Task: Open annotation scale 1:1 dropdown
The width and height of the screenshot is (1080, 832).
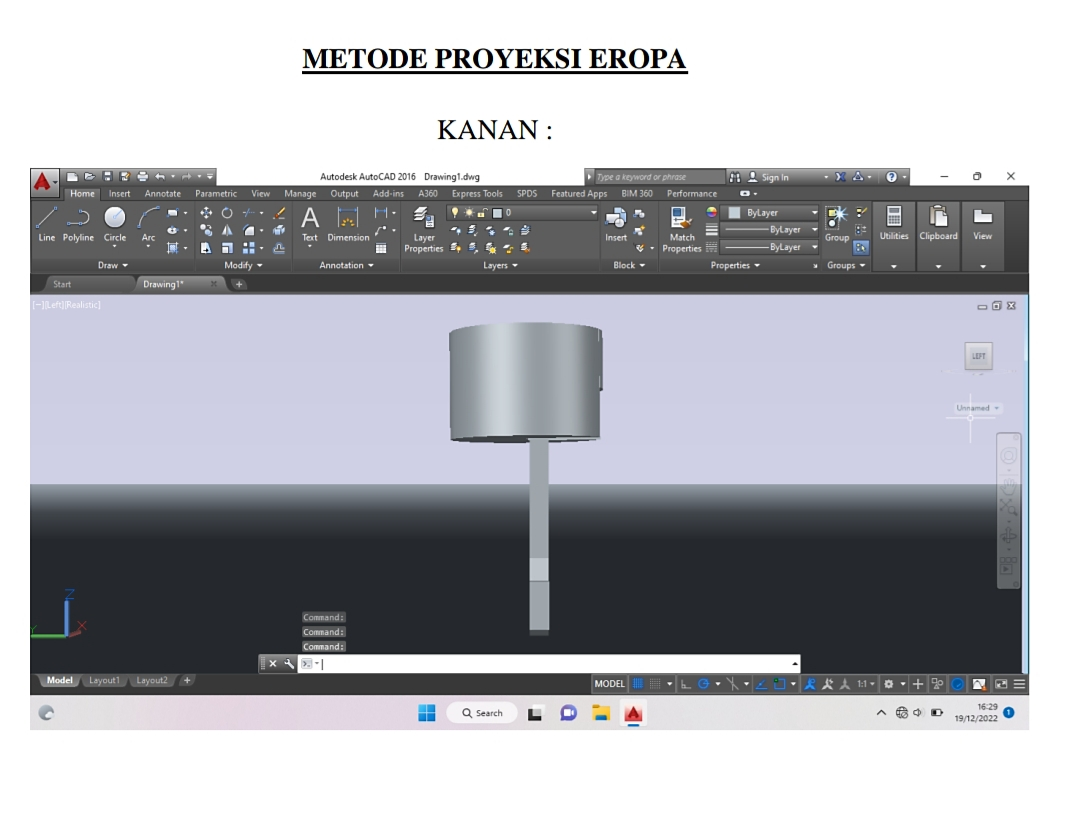Action: (x=866, y=684)
